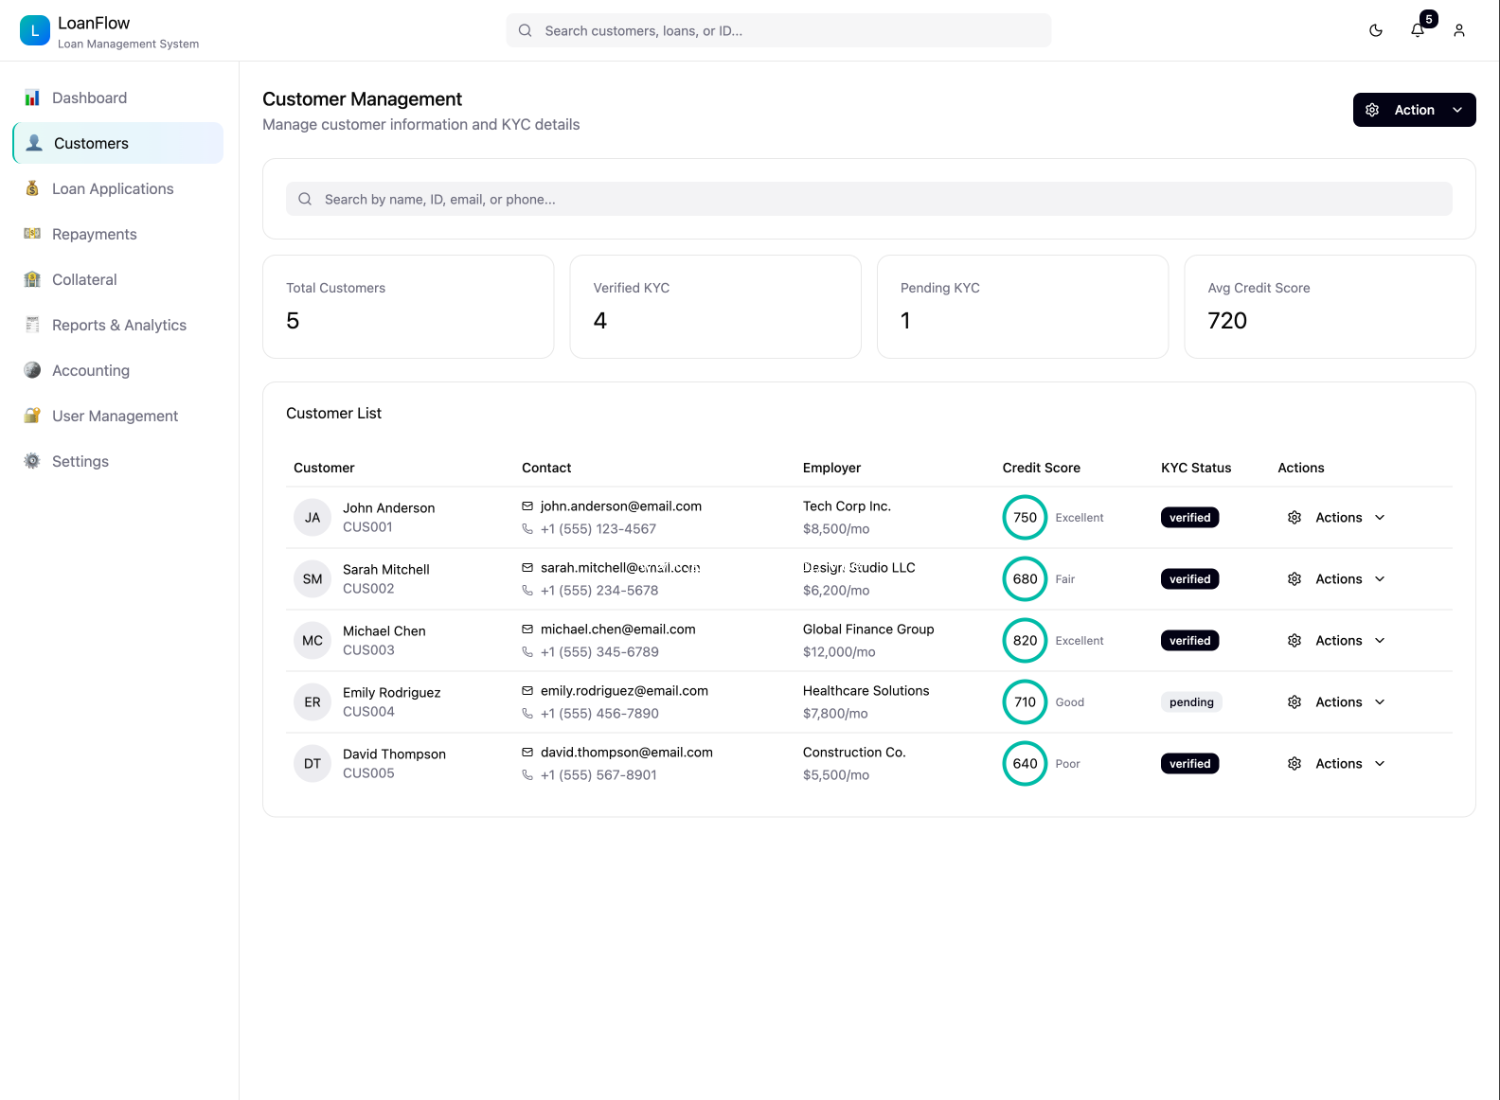Go to Repayments in the sidebar
1500x1100 pixels.
tap(94, 234)
